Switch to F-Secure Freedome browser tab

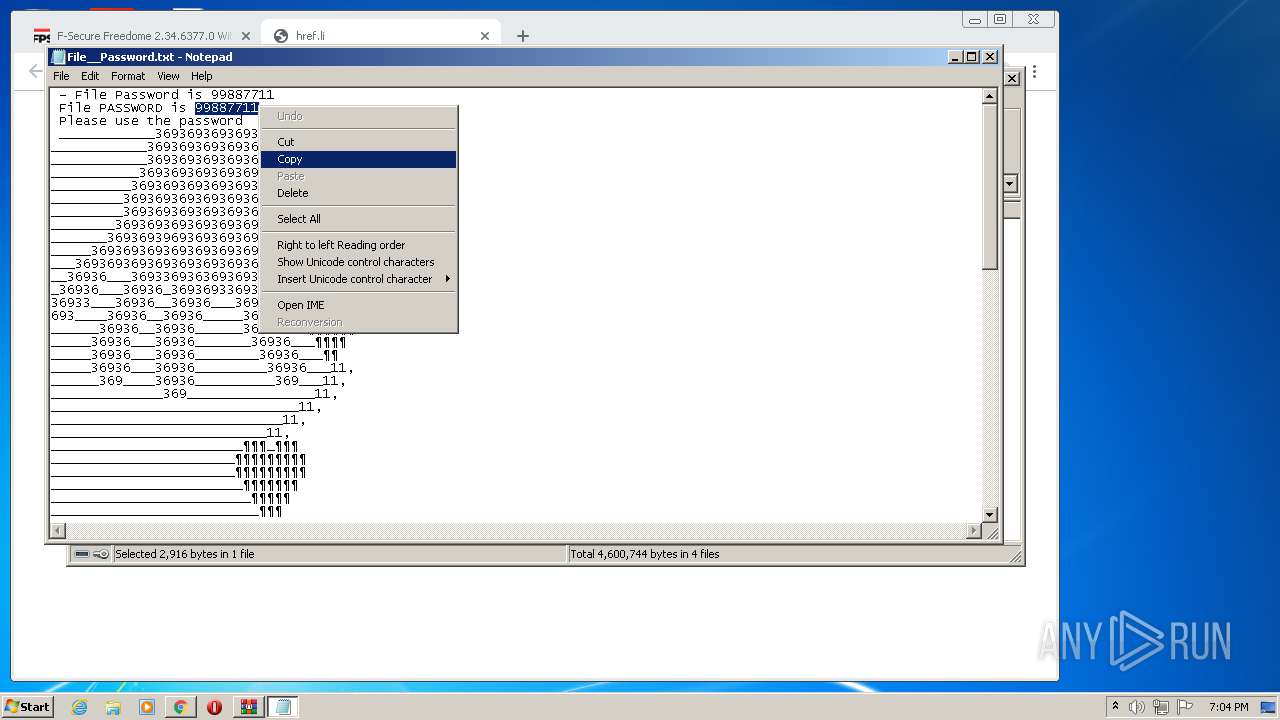[143, 36]
